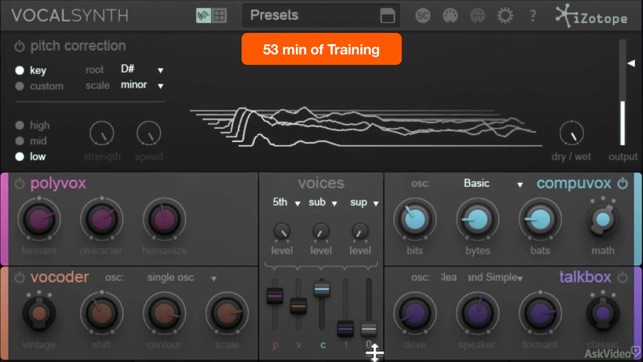Open the root D# dropdown
This screenshot has width=643, height=362.
tap(142, 69)
